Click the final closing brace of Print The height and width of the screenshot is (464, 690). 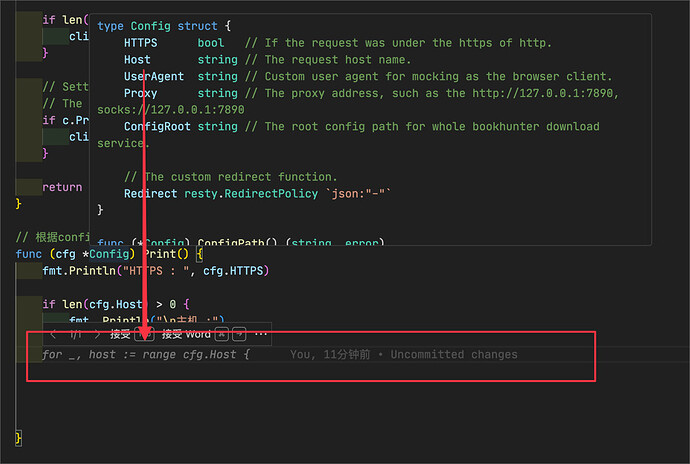coord(18,438)
